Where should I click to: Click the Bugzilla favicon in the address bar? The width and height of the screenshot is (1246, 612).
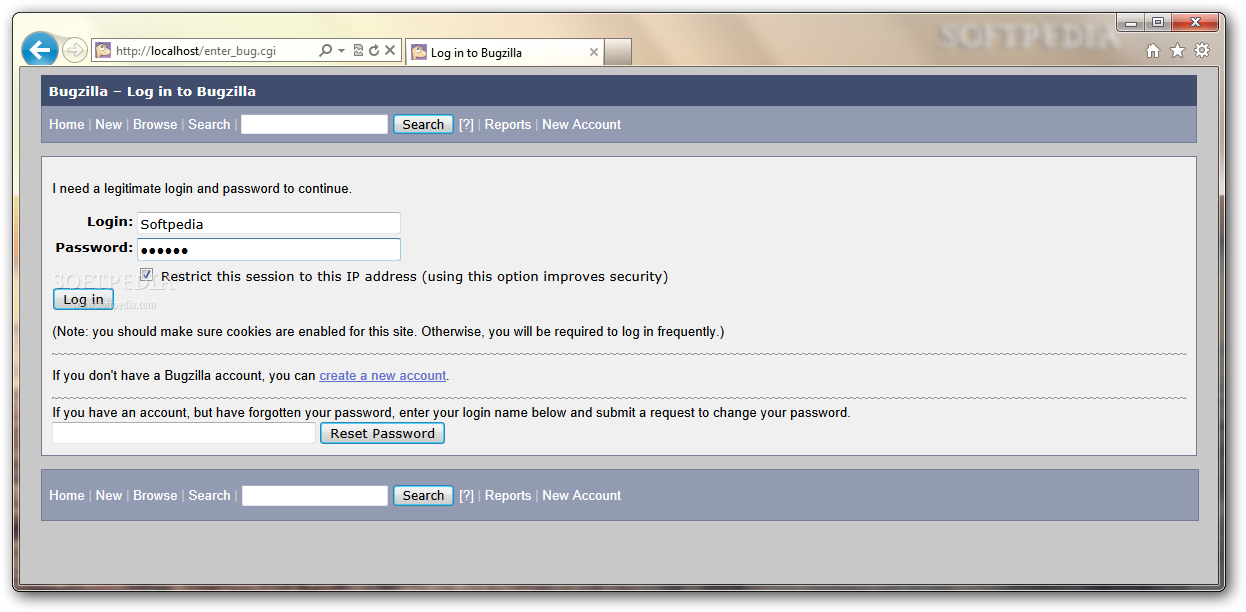pos(103,50)
